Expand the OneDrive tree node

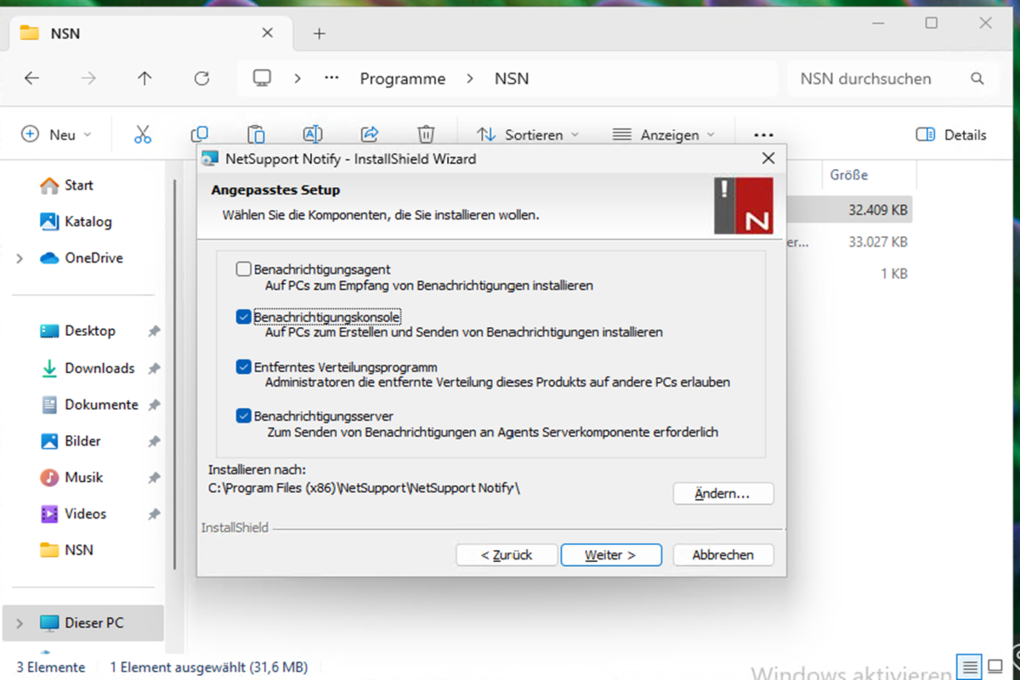pyautogui.click(x=20, y=258)
